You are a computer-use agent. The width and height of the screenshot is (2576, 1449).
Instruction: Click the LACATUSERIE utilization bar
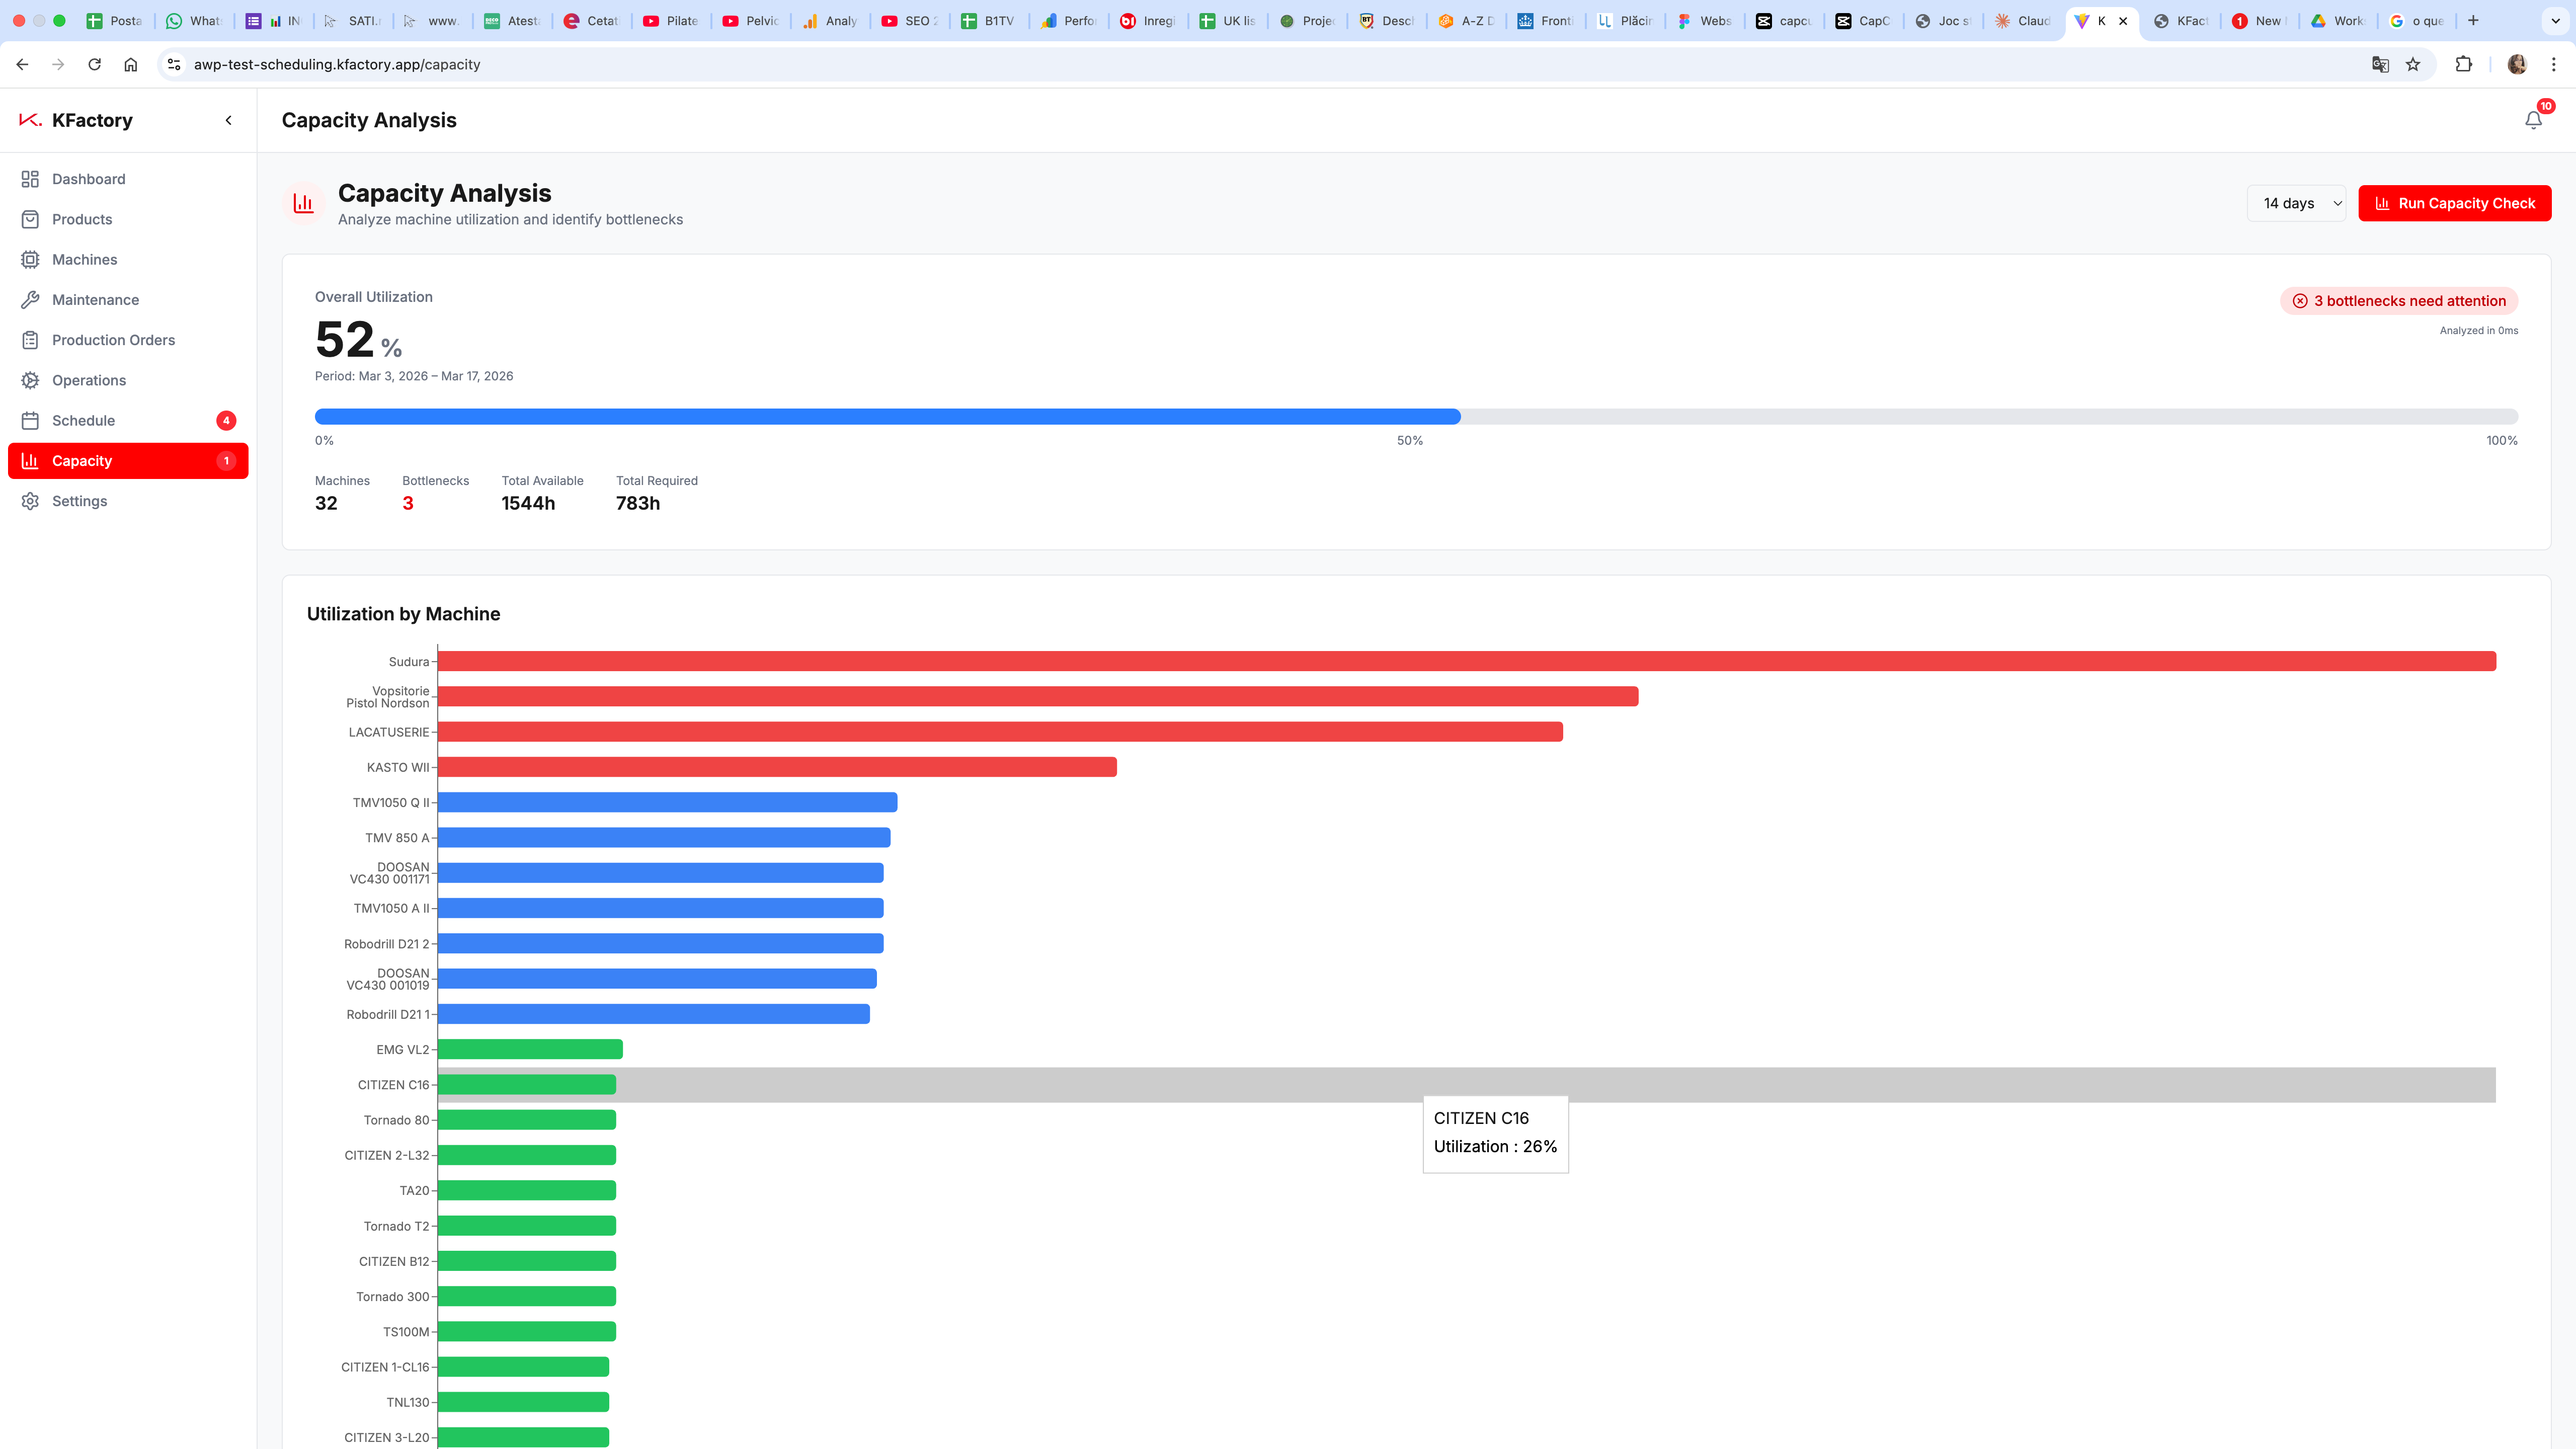tap(1000, 732)
